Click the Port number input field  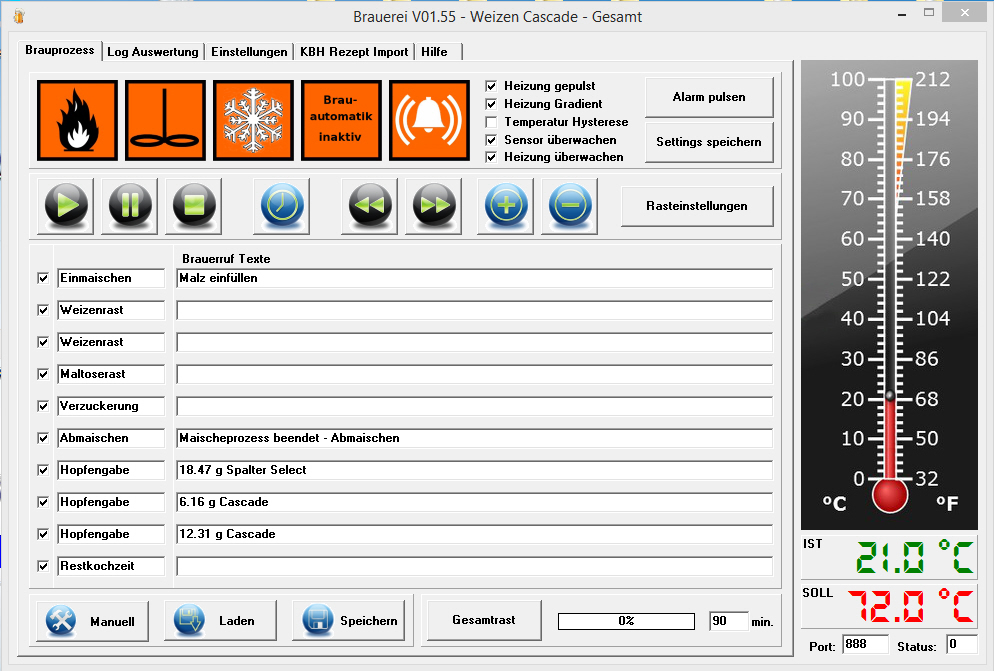click(x=864, y=645)
